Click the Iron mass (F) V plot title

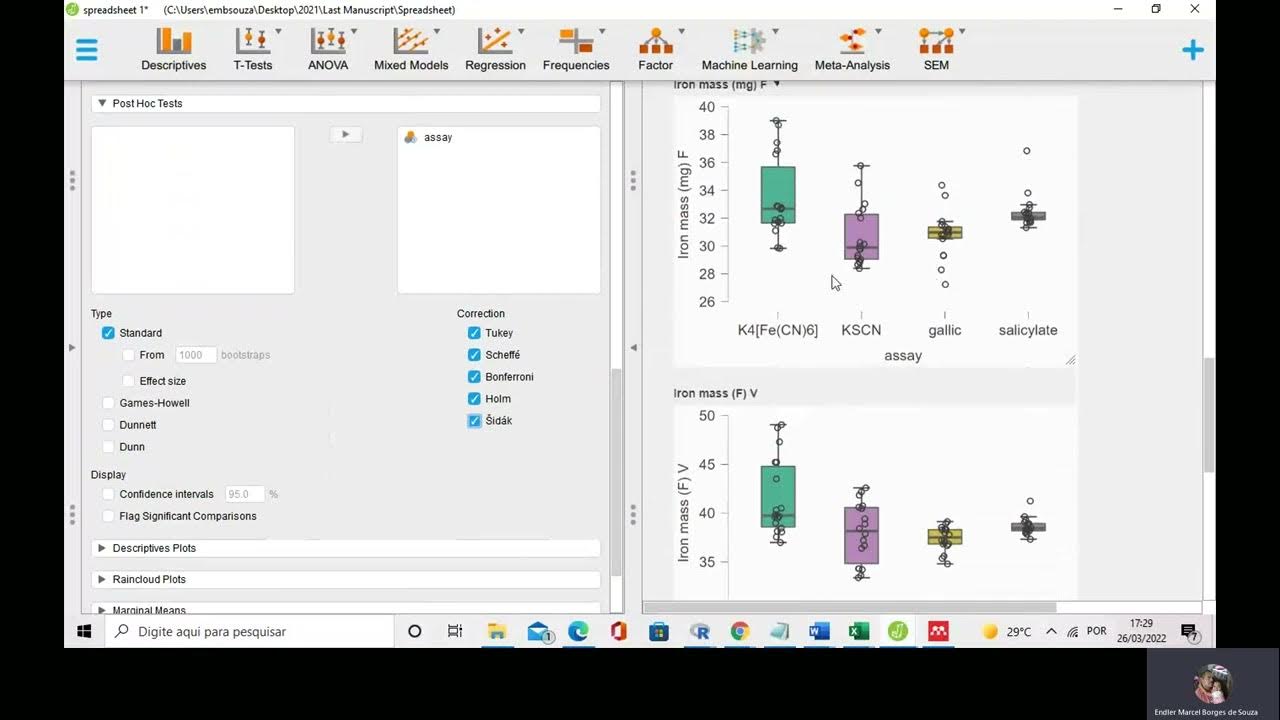click(715, 393)
